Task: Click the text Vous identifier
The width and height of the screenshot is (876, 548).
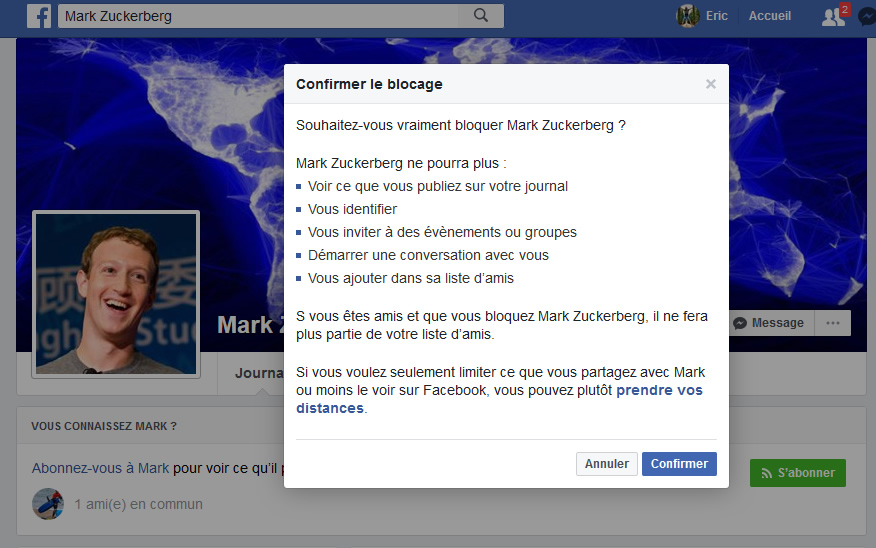Action: 353,209
